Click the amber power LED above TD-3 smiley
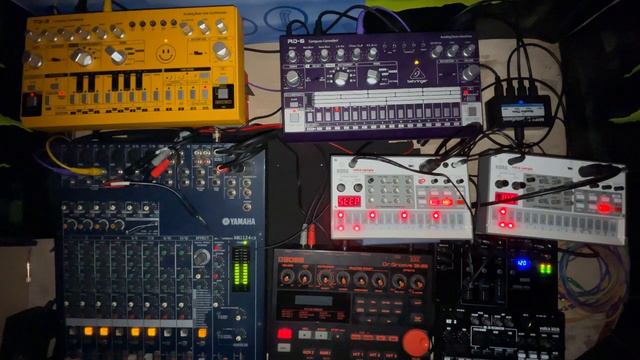The image size is (640, 360). [166, 41]
